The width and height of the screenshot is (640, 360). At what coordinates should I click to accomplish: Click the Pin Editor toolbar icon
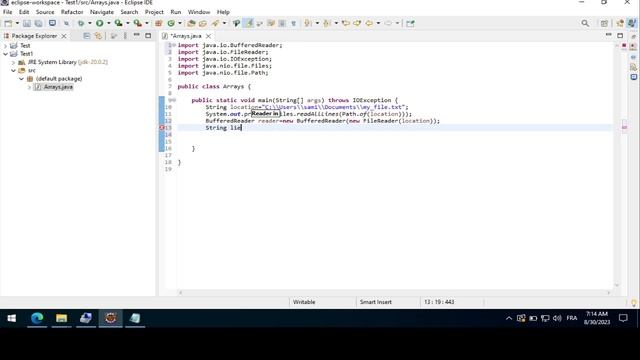point(410,23)
